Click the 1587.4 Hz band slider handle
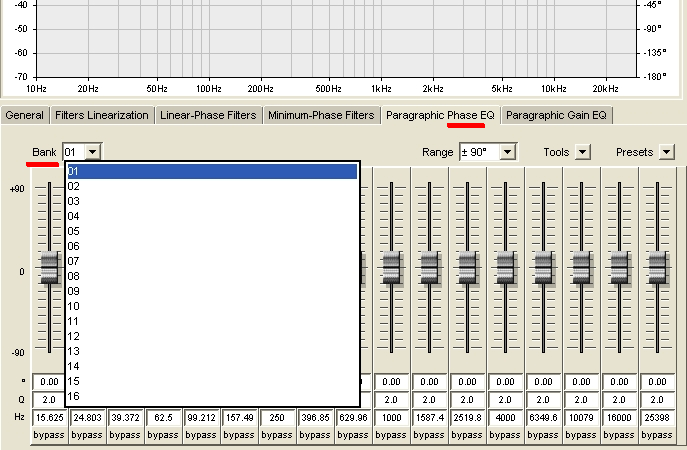 [x=429, y=267]
